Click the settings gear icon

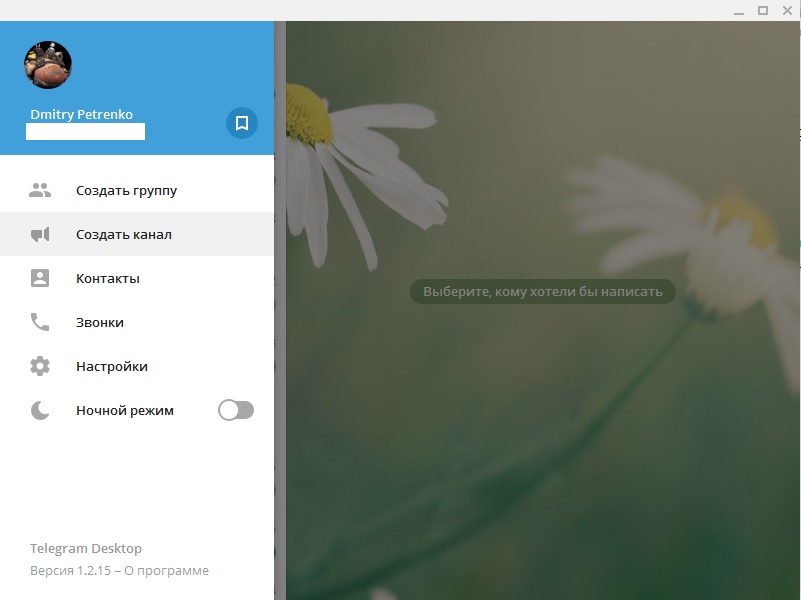[x=40, y=366]
